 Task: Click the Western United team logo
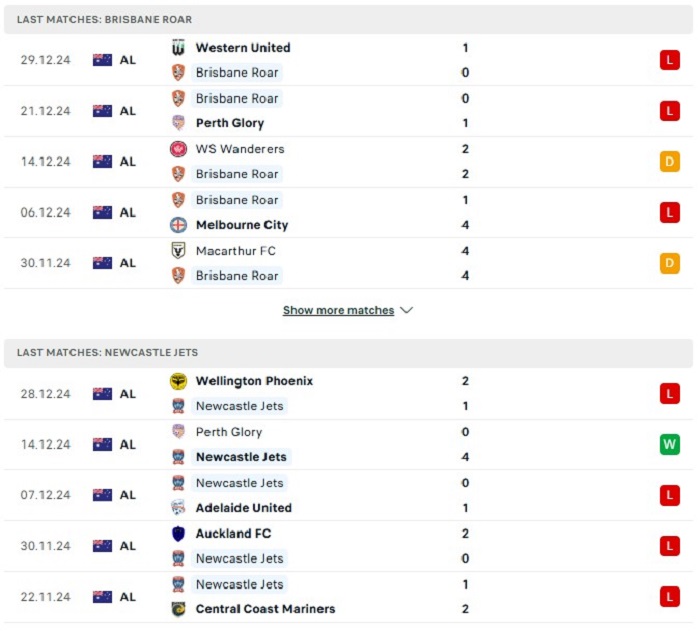coord(178,47)
